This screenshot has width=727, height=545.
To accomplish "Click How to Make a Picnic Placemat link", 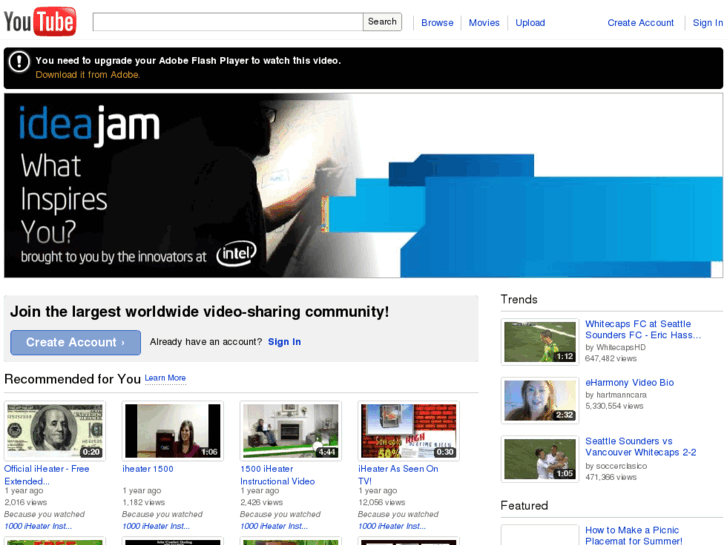I will coord(633,535).
